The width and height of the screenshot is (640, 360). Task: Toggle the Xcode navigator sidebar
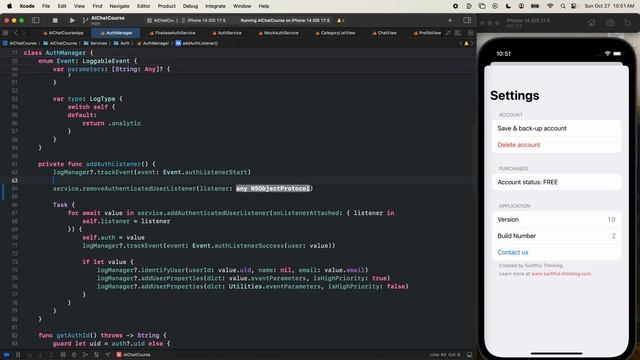[x=36, y=20]
